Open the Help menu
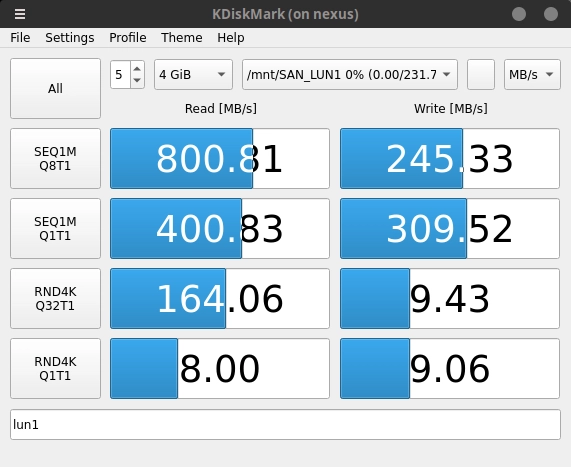The height and width of the screenshot is (467, 571). tap(231, 38)
